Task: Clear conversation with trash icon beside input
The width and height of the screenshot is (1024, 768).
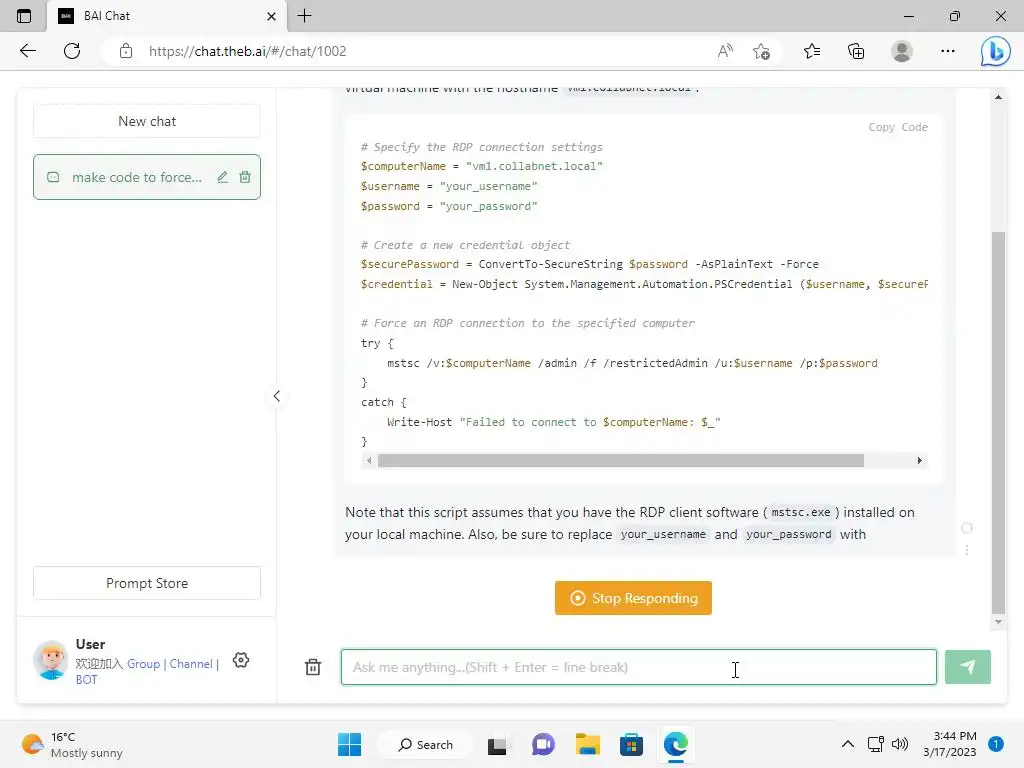Action: [313, 667]
